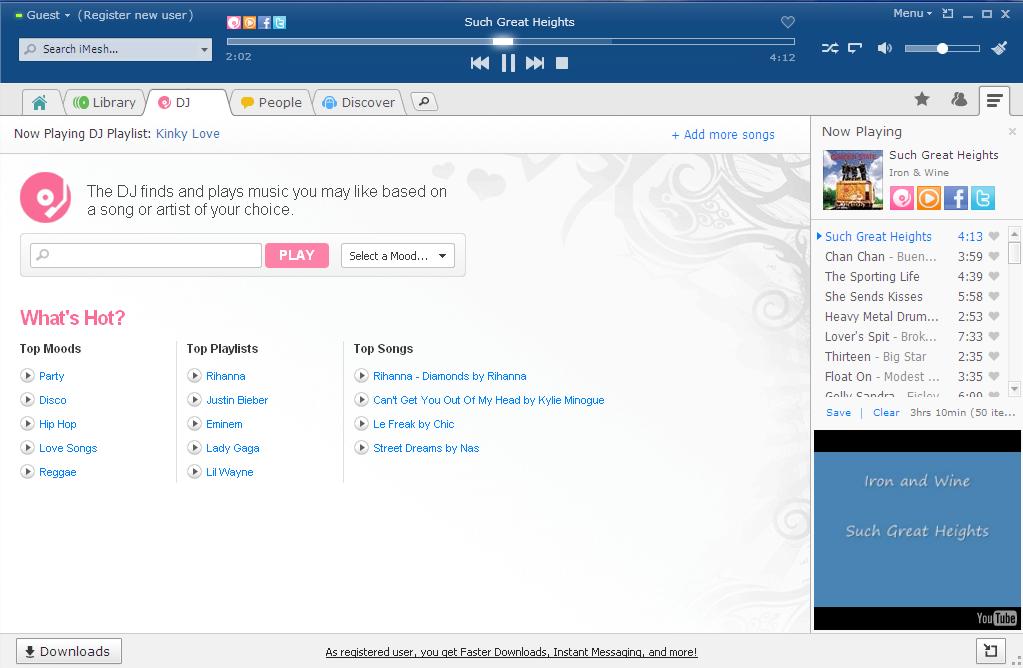Click the play icon beside Lil Wayne playlist
This screenshot has height=668, width=1023.
(x=194, y=472)
